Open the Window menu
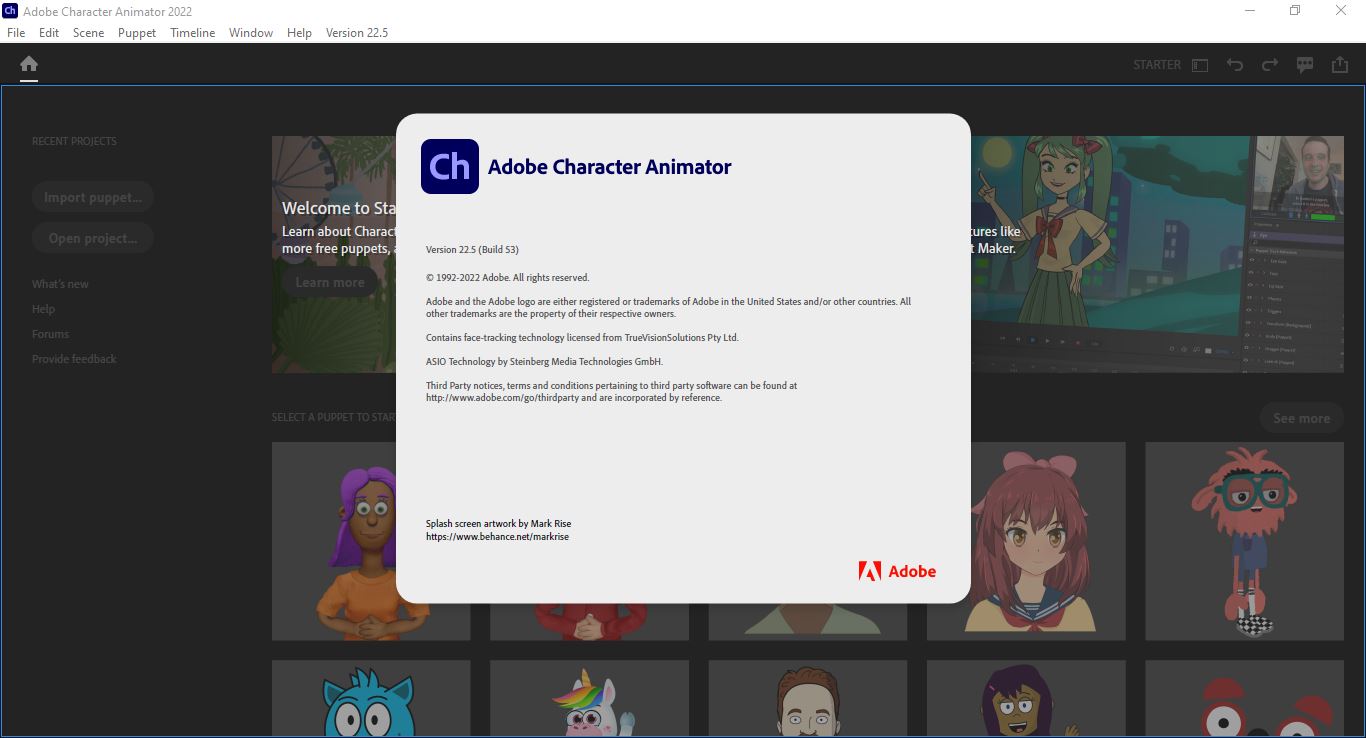 (x=251, y=33)
